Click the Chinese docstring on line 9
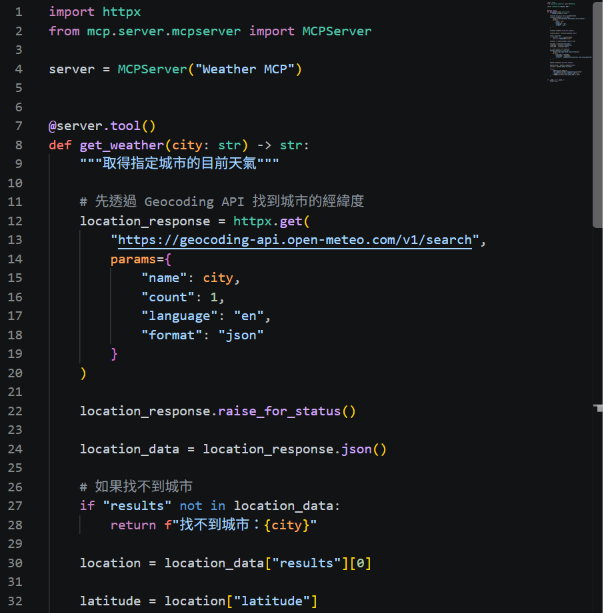The height and width of the screenshot is (613, 603). (179, 163)
